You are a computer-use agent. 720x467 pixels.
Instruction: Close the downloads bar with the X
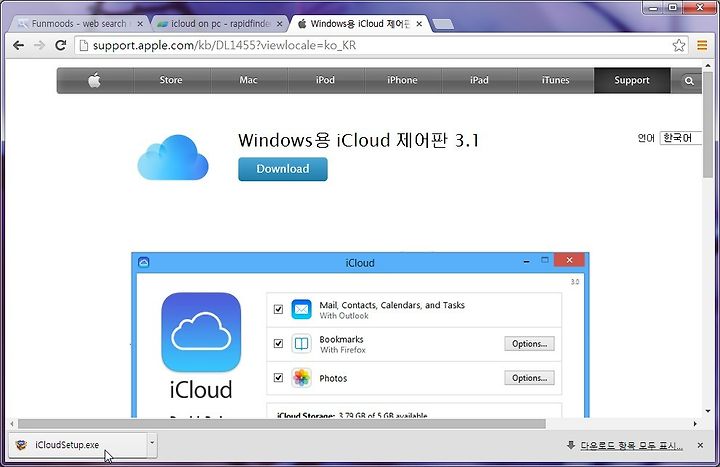tap(700, 445)
